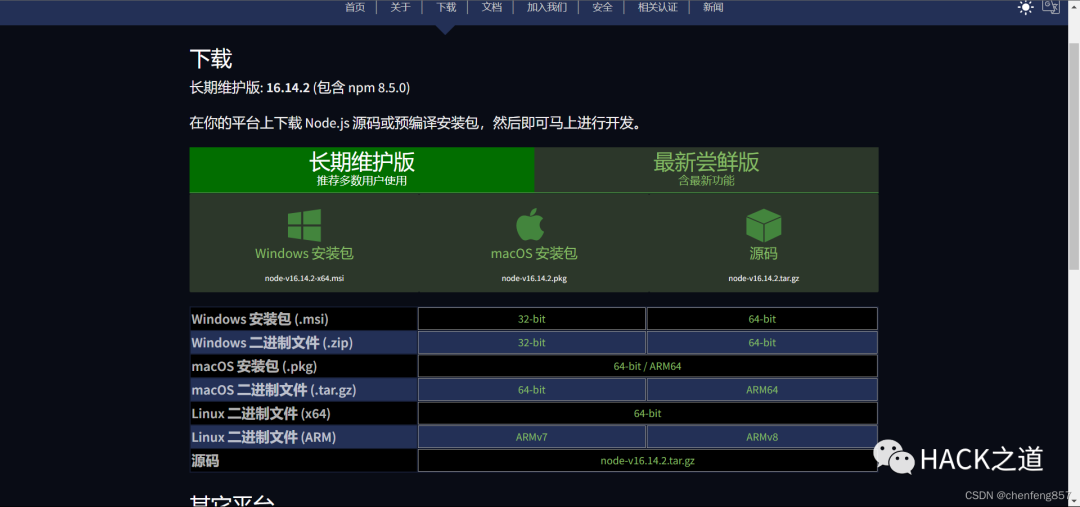The image size is (1080, 507).
Task: Download node-v16.14.2.tar.gz under 源码 icon
Action: point(763,278)
